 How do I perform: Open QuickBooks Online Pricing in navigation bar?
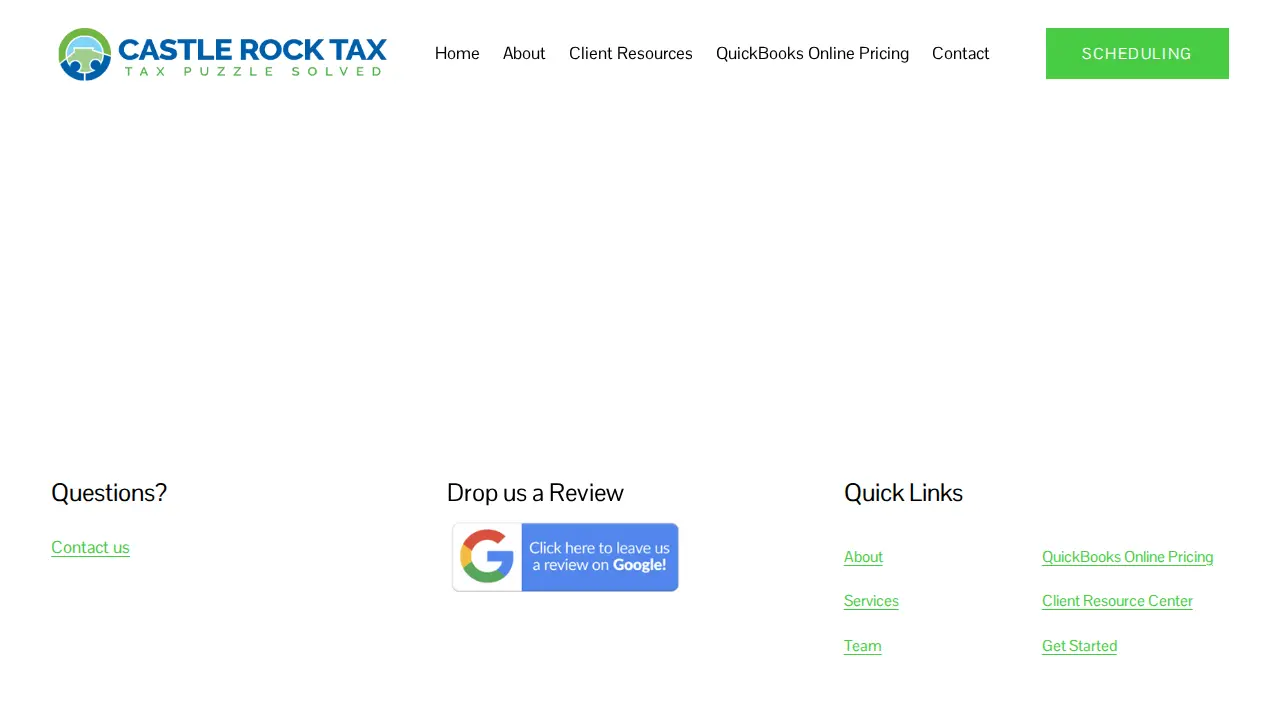pyautogui.click(x=812, y=54)
